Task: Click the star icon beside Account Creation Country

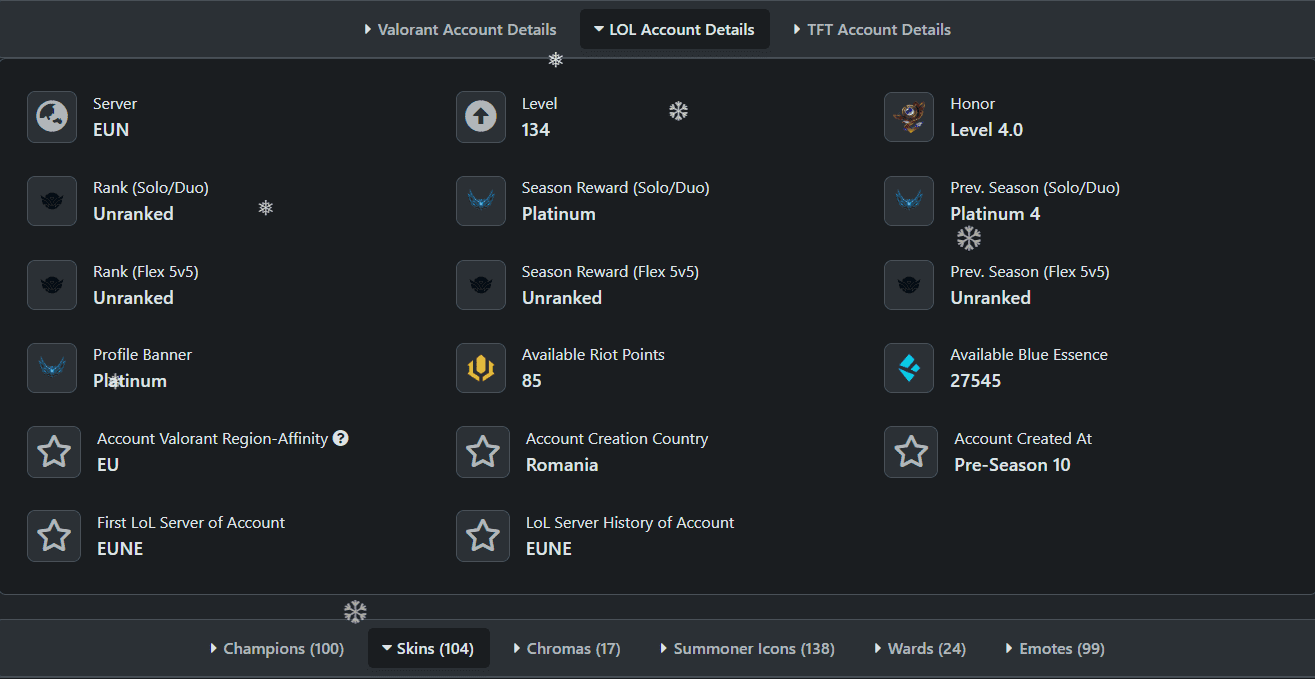Action: click(x=483, y=452)
